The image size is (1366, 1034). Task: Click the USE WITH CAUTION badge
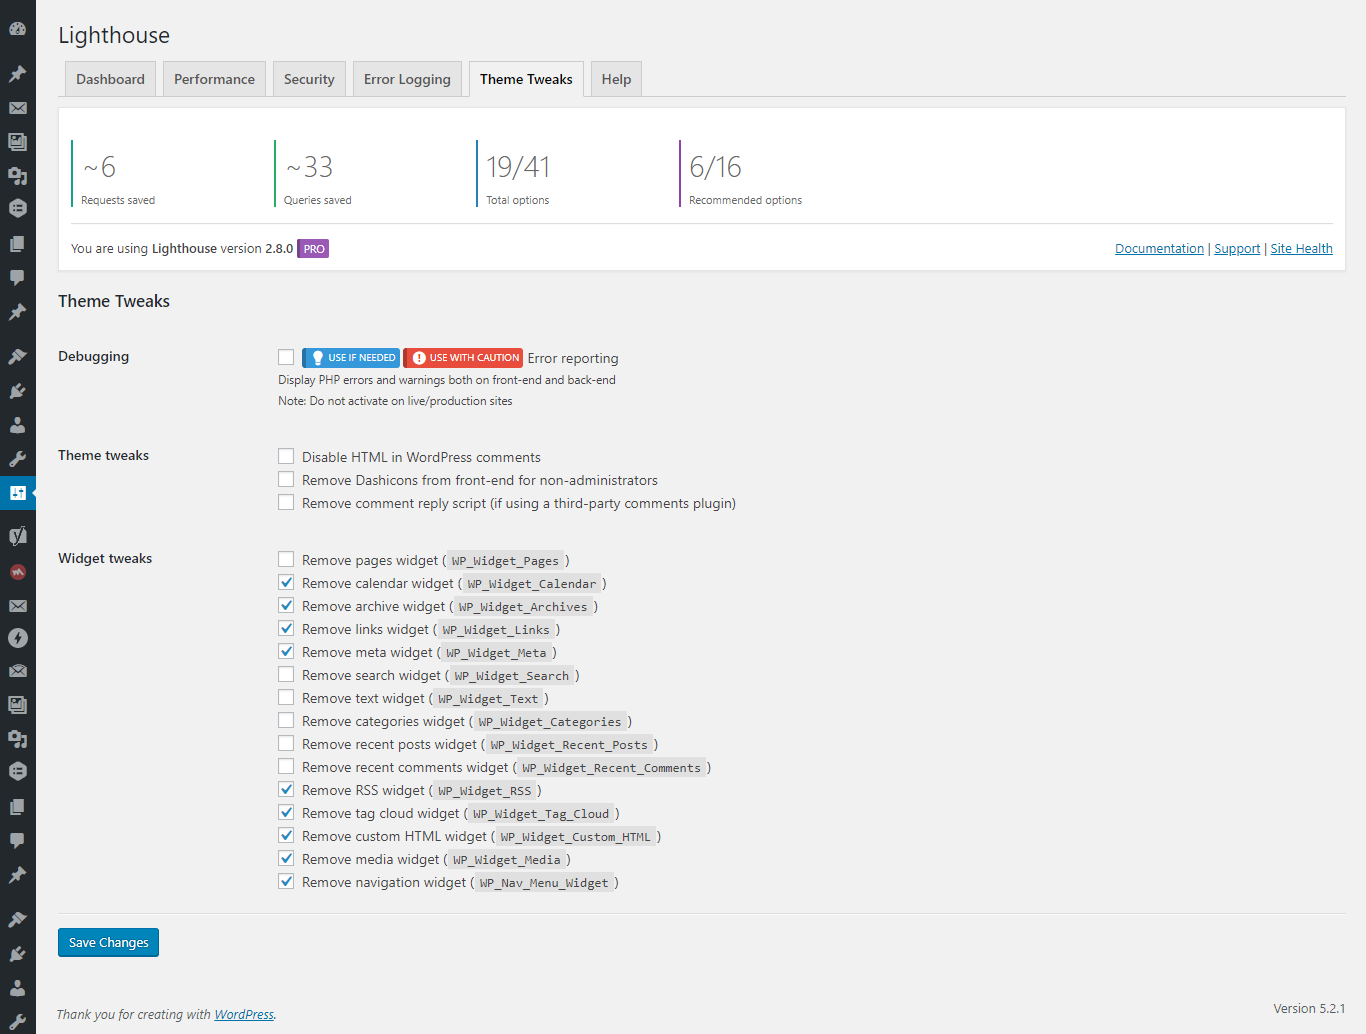(463, 358)
